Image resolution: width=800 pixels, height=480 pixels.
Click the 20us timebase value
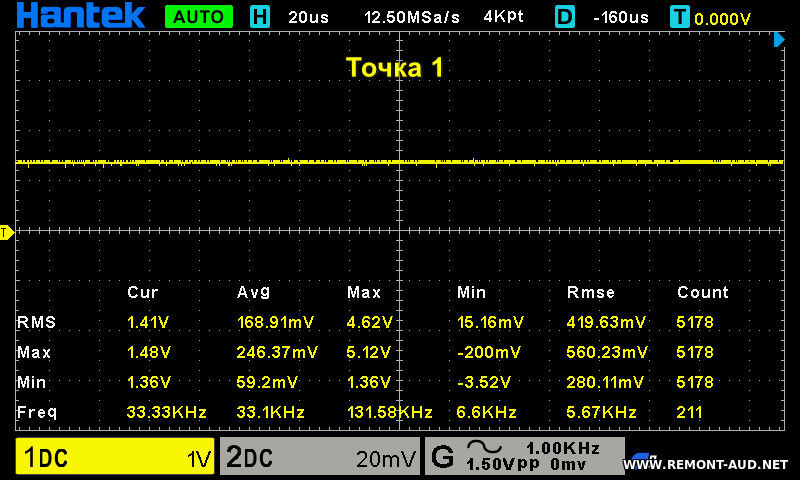(308, 17)
